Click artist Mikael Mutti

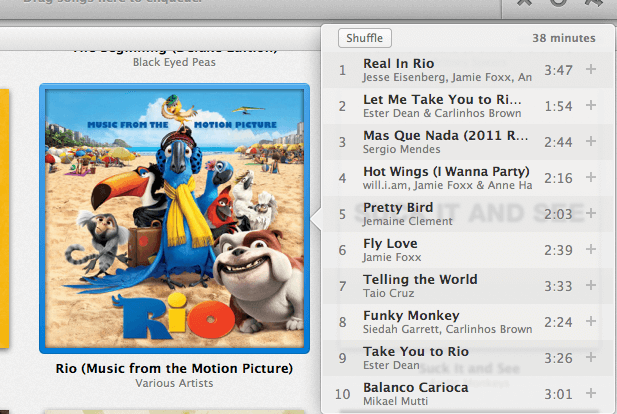point(395,401)
